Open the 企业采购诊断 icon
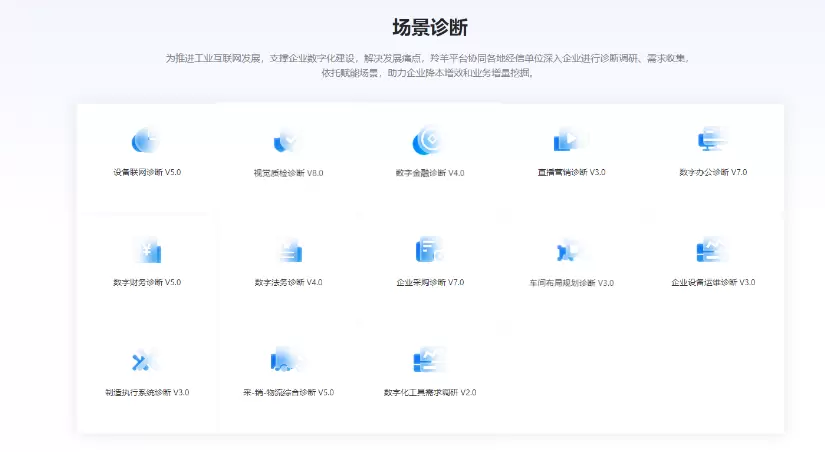 tap(429, 250)
